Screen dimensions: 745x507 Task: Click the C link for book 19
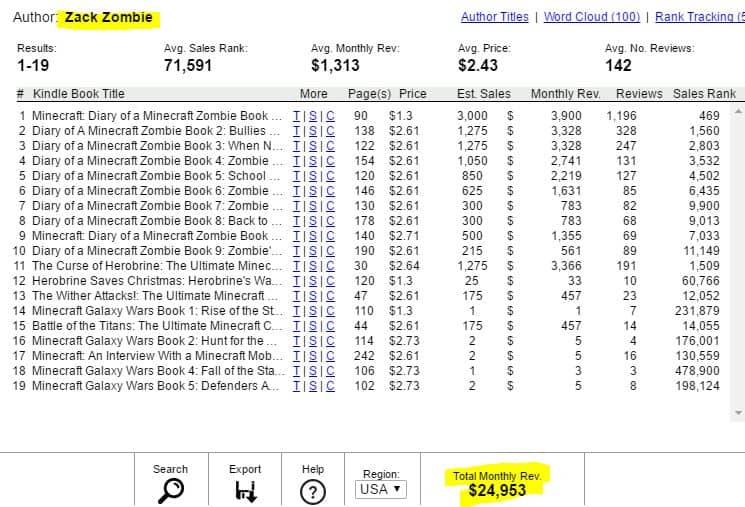[330, 386]
